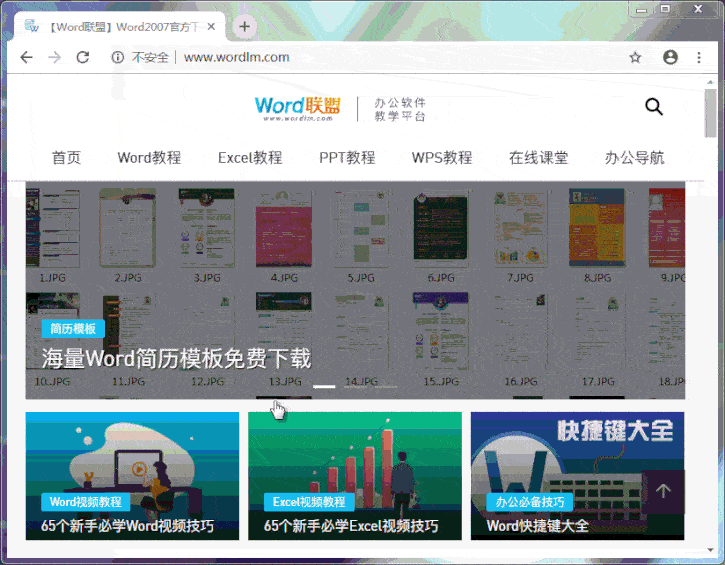The width and height of the screenshot is (725, 565).
Task: Maximize the browser window
Action: click(665, 9)
